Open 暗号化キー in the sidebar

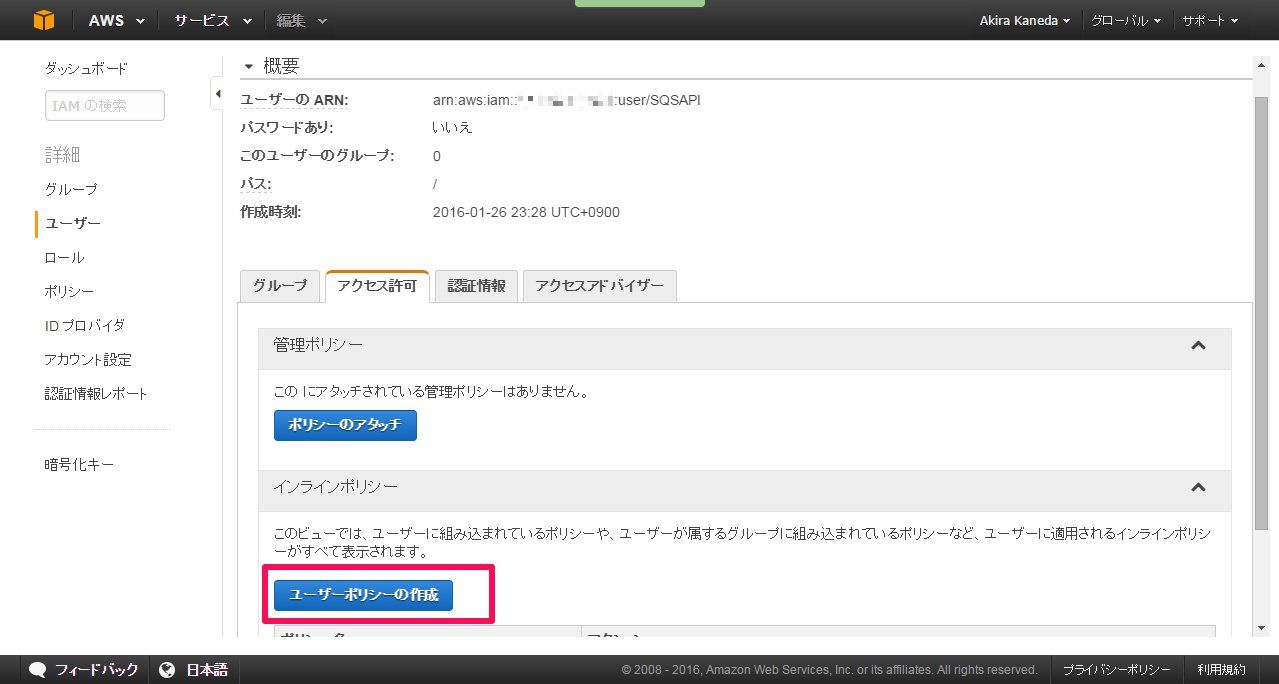coord(79,464)
